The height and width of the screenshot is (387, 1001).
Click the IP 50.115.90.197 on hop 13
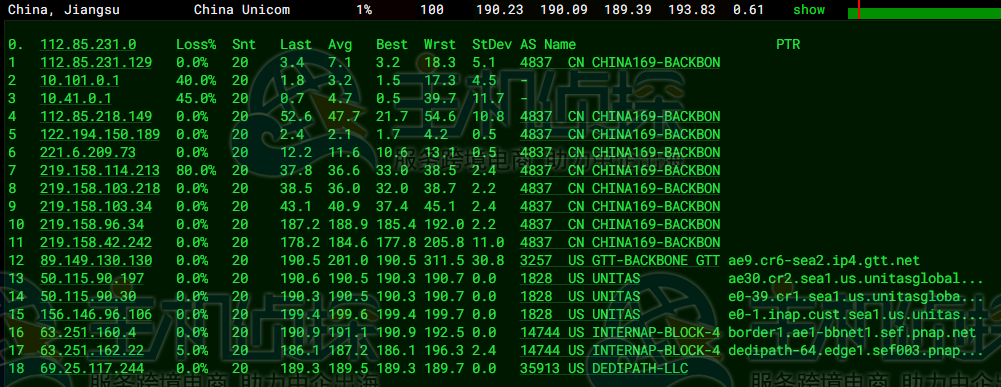coord(91,278)
